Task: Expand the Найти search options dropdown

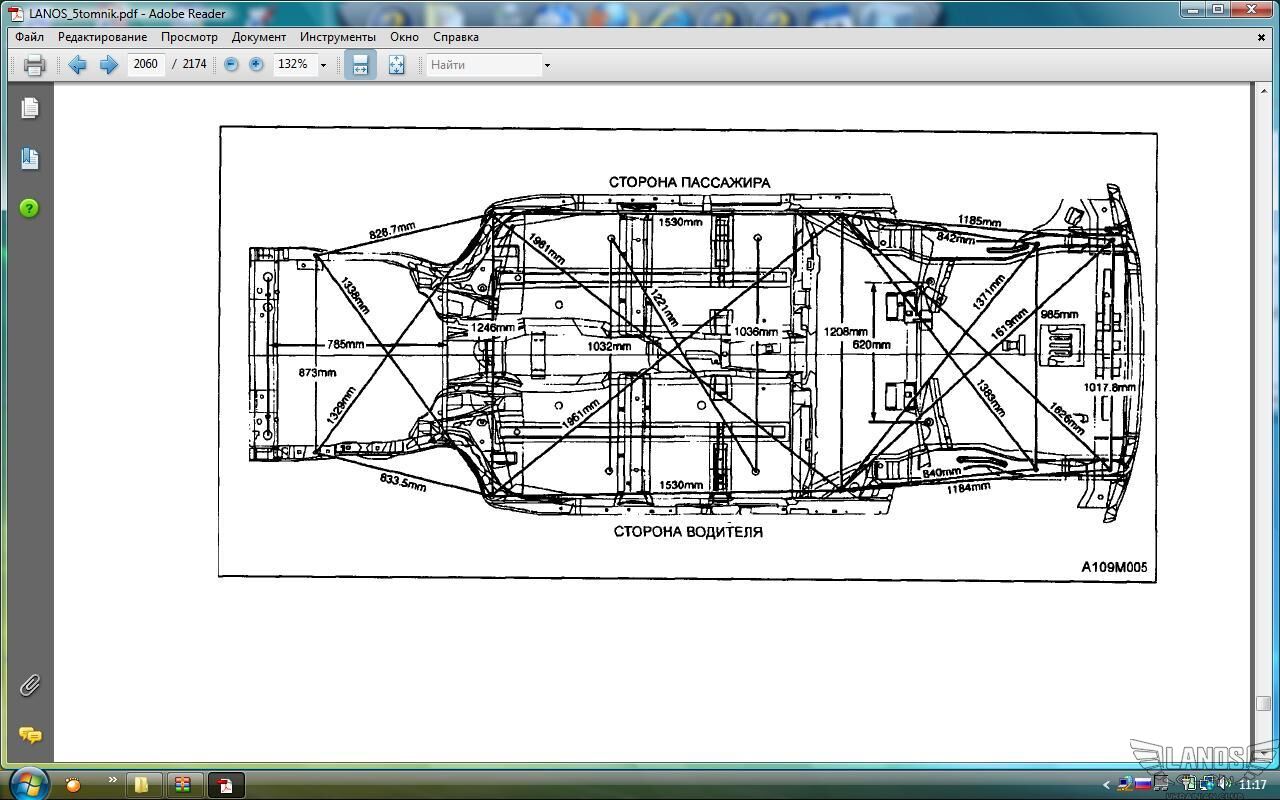Action: point(547,65)
